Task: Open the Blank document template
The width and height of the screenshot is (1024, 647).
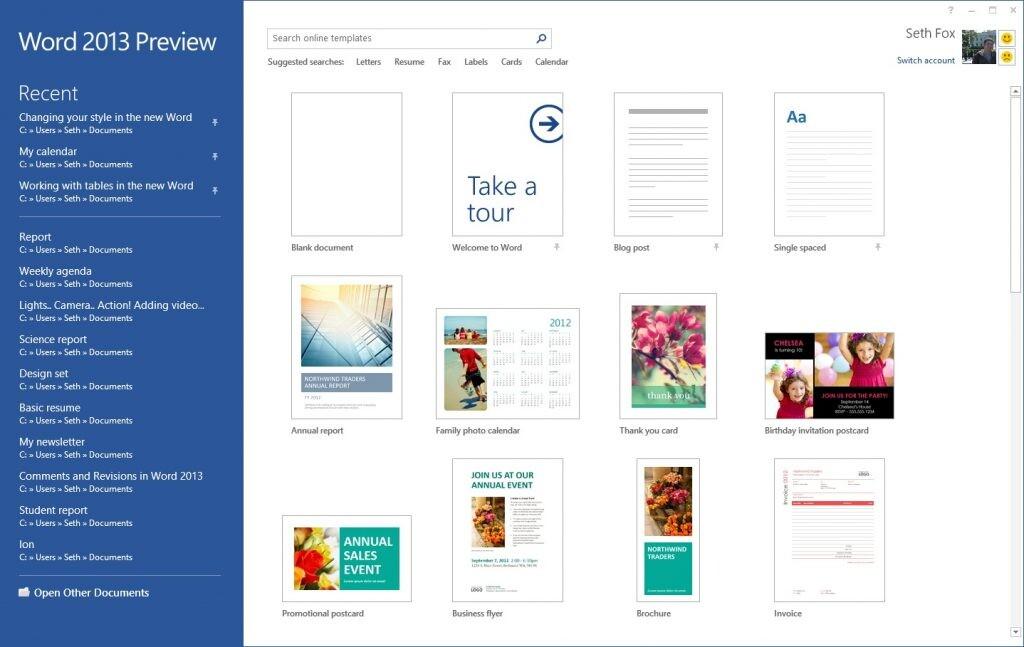Action: (345, 163)
